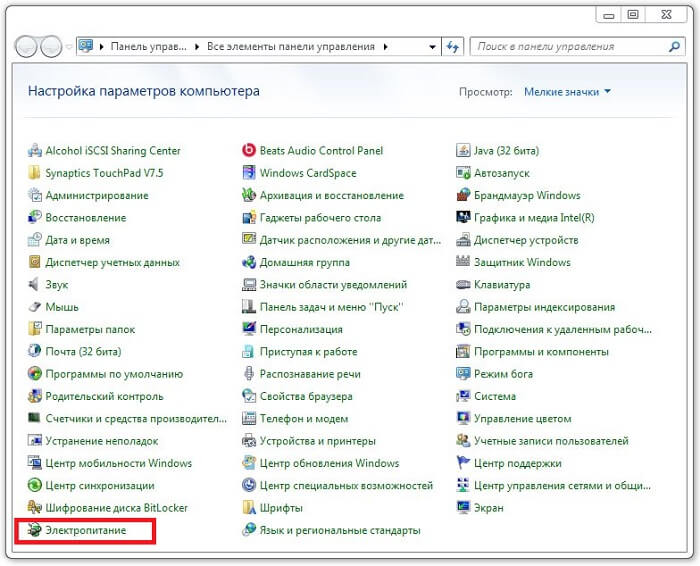Click the Панель управ... breadcrumb segment

click(149, 46)
